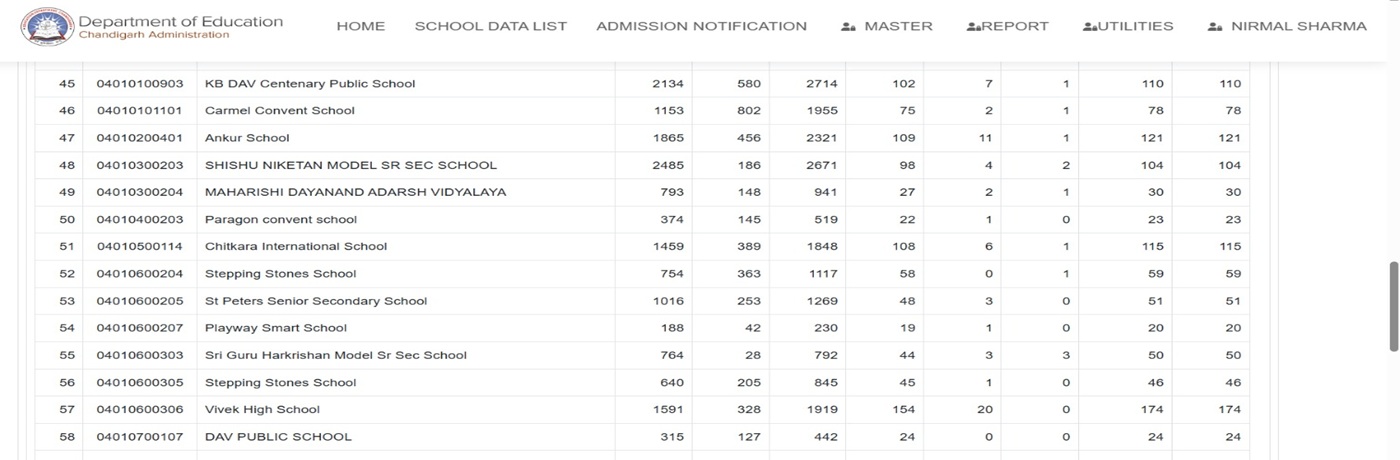Viewport: 1400px width, 460px height.
Task: Click value 2485 in Shishu Niketan row
Action: point(668,165)
